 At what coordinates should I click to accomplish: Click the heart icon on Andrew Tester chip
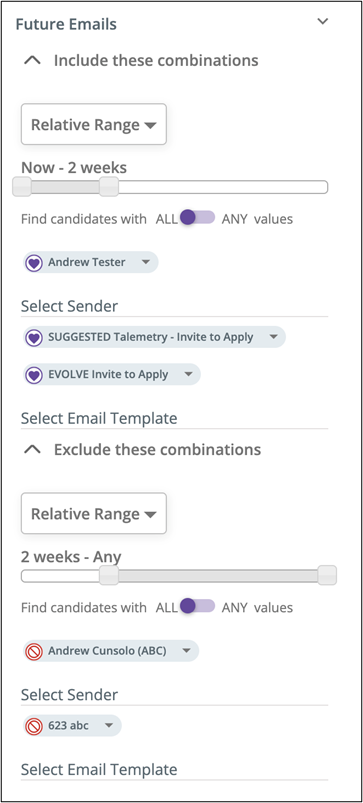(34, 262)
